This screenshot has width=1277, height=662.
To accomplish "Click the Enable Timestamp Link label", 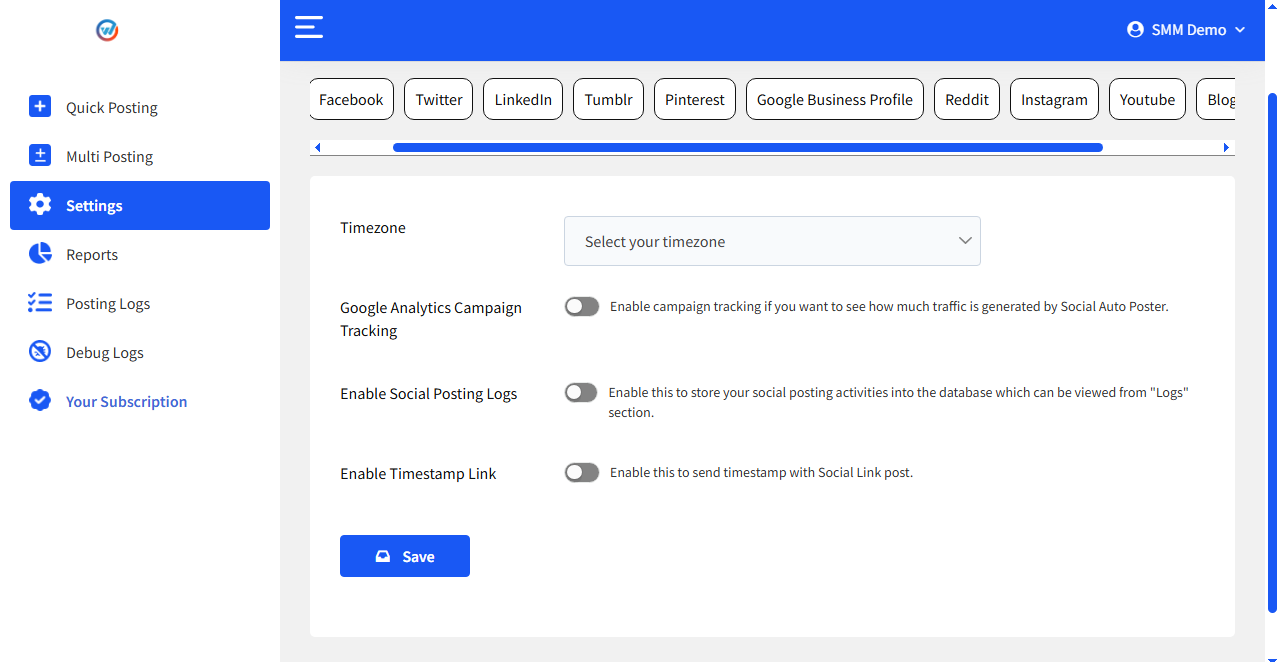I will pos(418,474).
